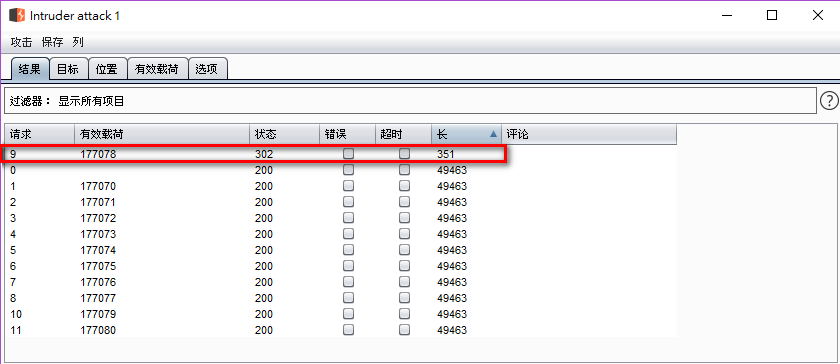The image size is (840, 364).
Task: Select status cell 302
Action: coord(264,154)
